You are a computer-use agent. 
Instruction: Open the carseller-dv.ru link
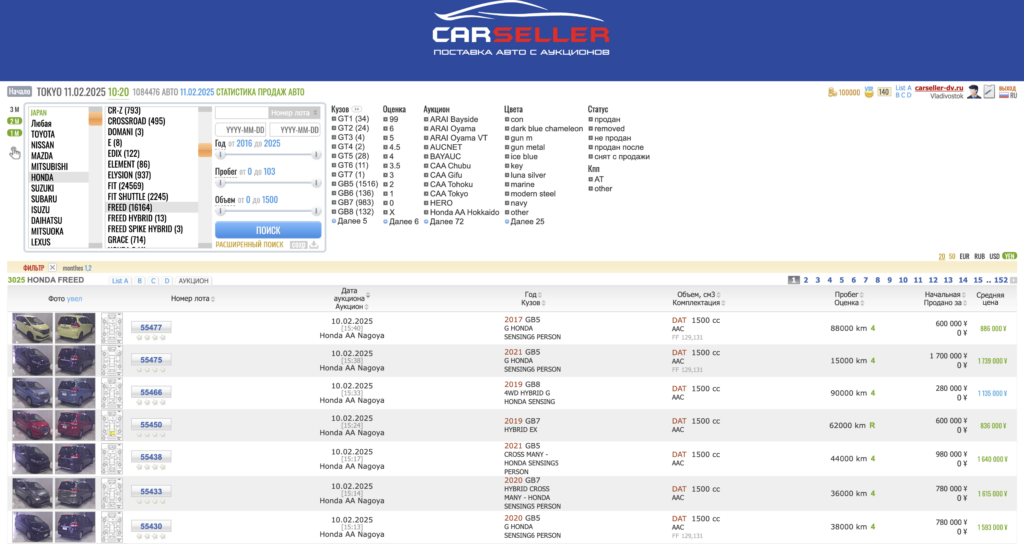point(938,88)
